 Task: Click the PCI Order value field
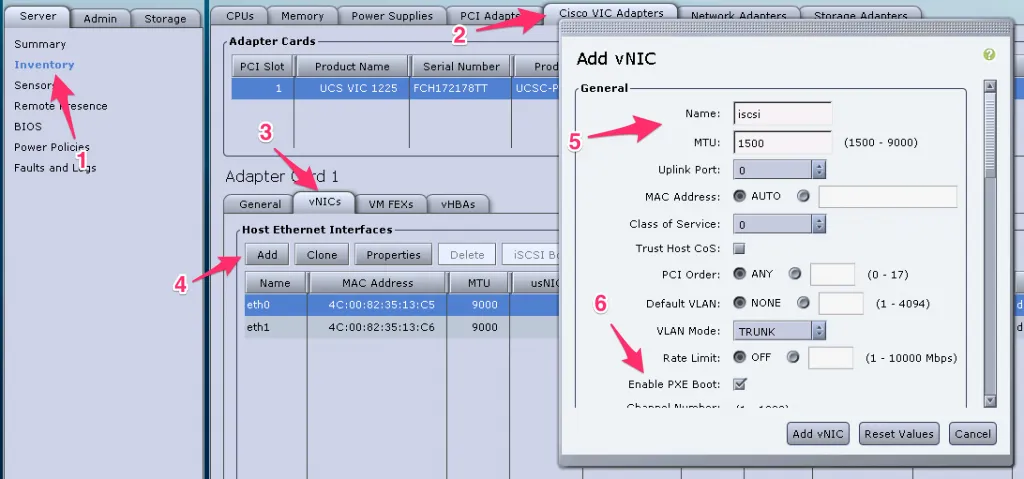pos(832,274)
